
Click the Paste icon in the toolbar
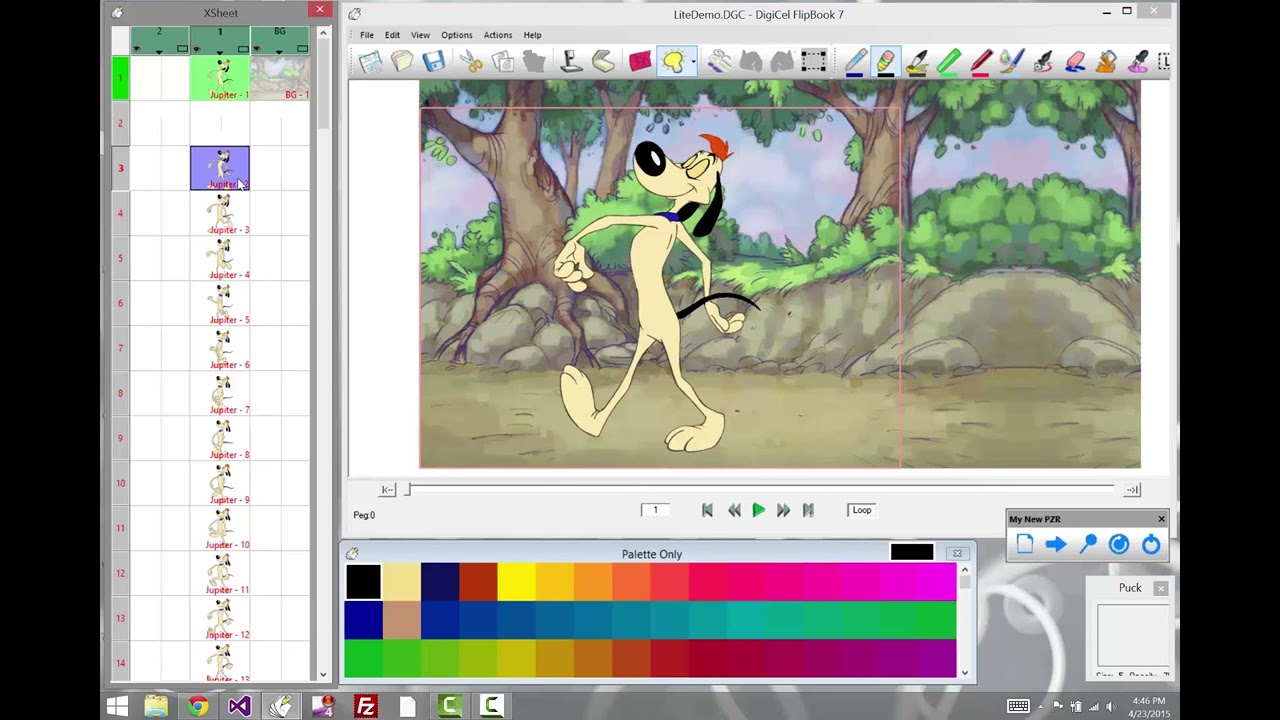[534, 62]
